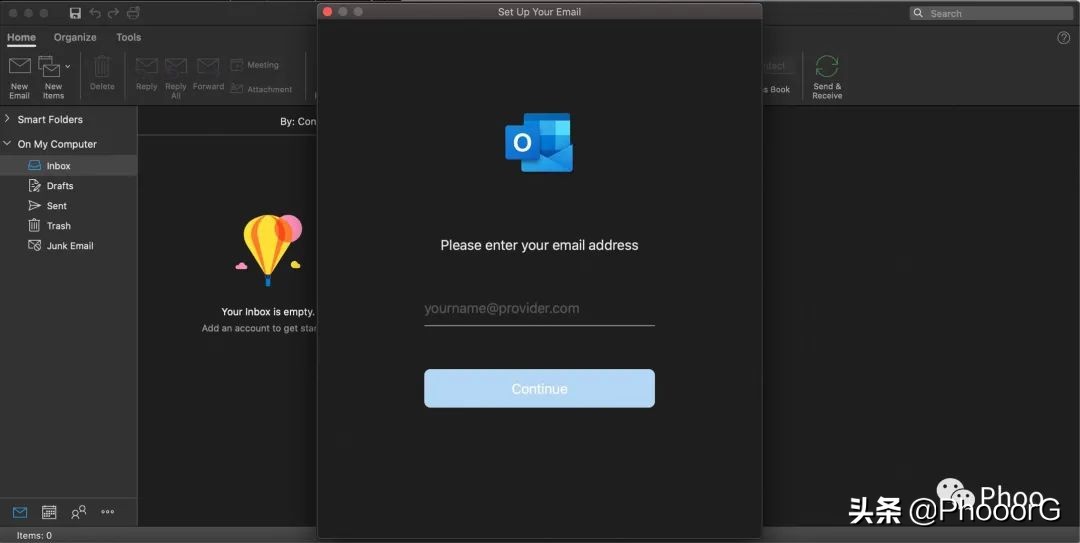Switch to the Home ribbon tab
Viewport: 1080px width, 543px height.
[21, 38]
